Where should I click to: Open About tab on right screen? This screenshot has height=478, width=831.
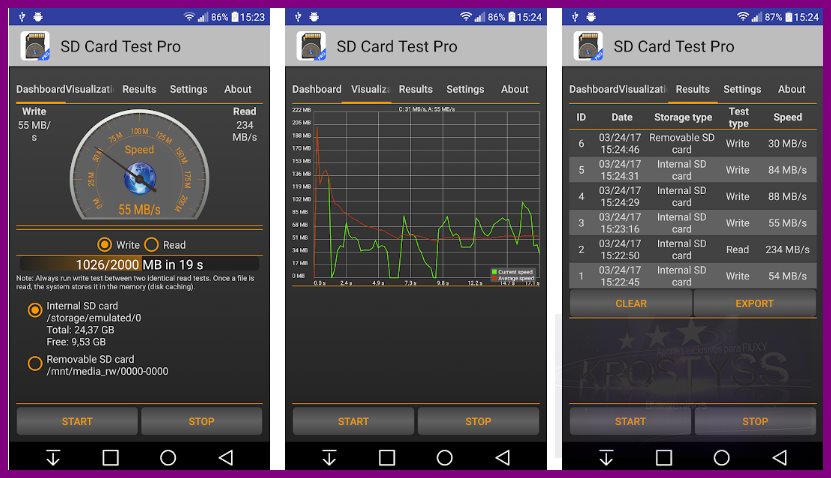792,89
